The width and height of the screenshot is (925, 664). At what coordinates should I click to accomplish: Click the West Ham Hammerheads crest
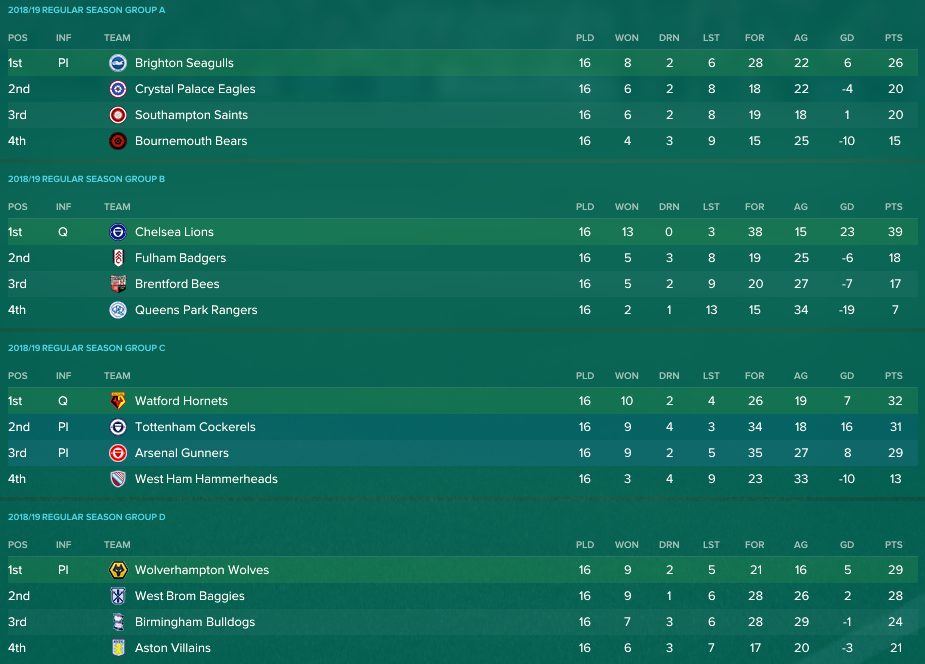(118, 479)
